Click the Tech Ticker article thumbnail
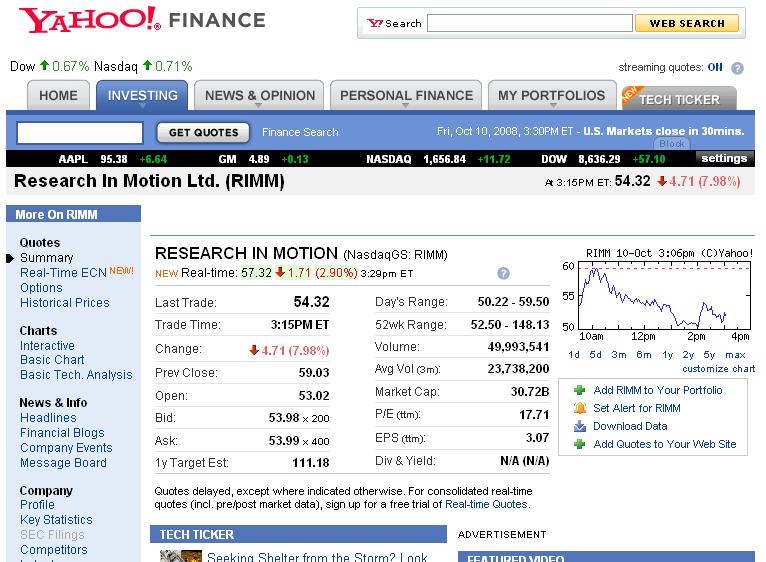766x562 pixels. [181, 556]
